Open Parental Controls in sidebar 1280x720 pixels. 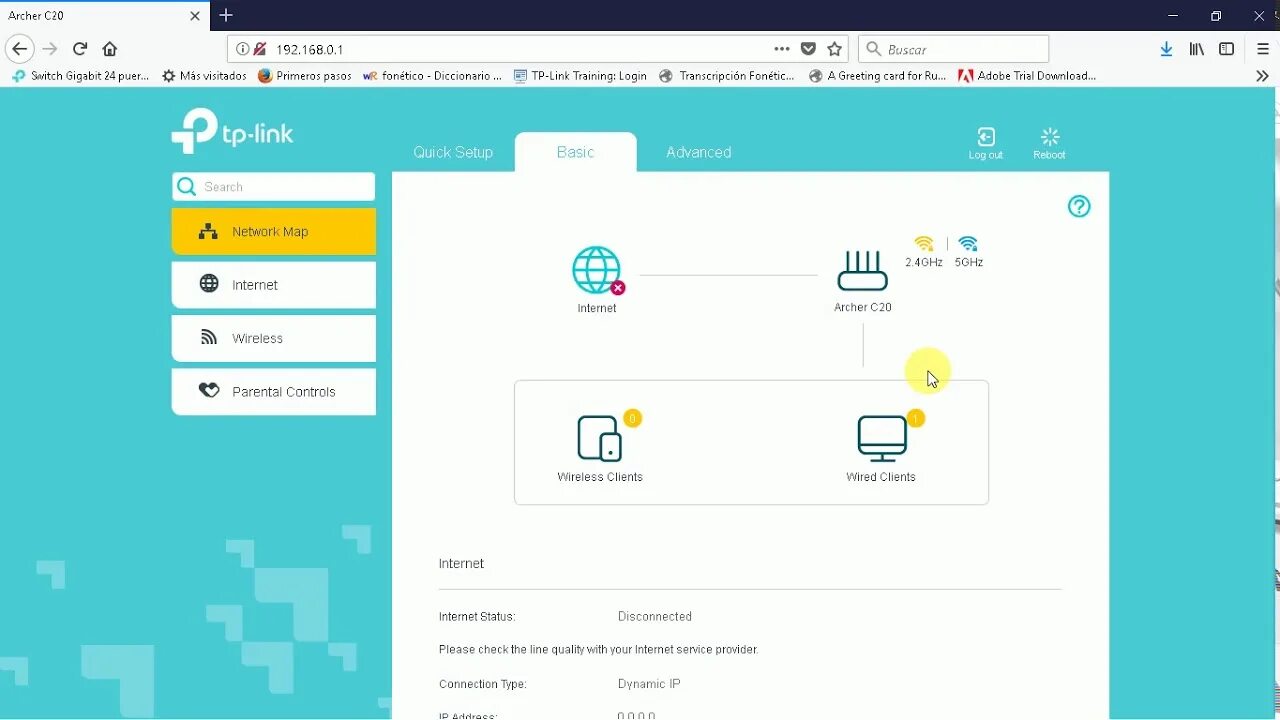[274, 392]
